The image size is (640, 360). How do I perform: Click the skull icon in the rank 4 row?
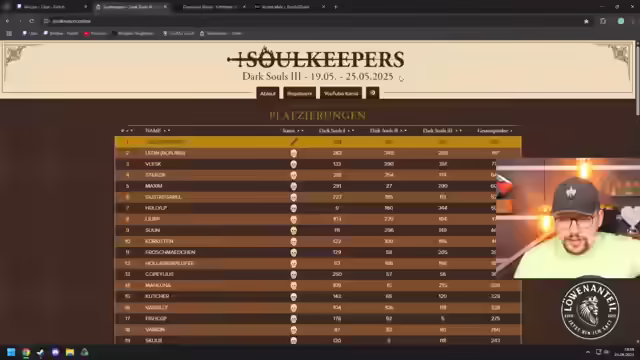pos(293,175)
